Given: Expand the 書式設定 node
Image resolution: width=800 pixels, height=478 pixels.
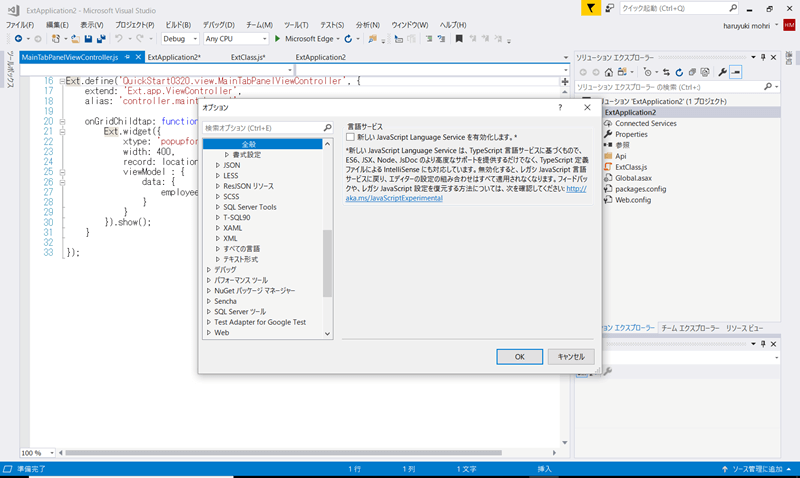Looking at the screenshot, I should (x=227, y=155).
